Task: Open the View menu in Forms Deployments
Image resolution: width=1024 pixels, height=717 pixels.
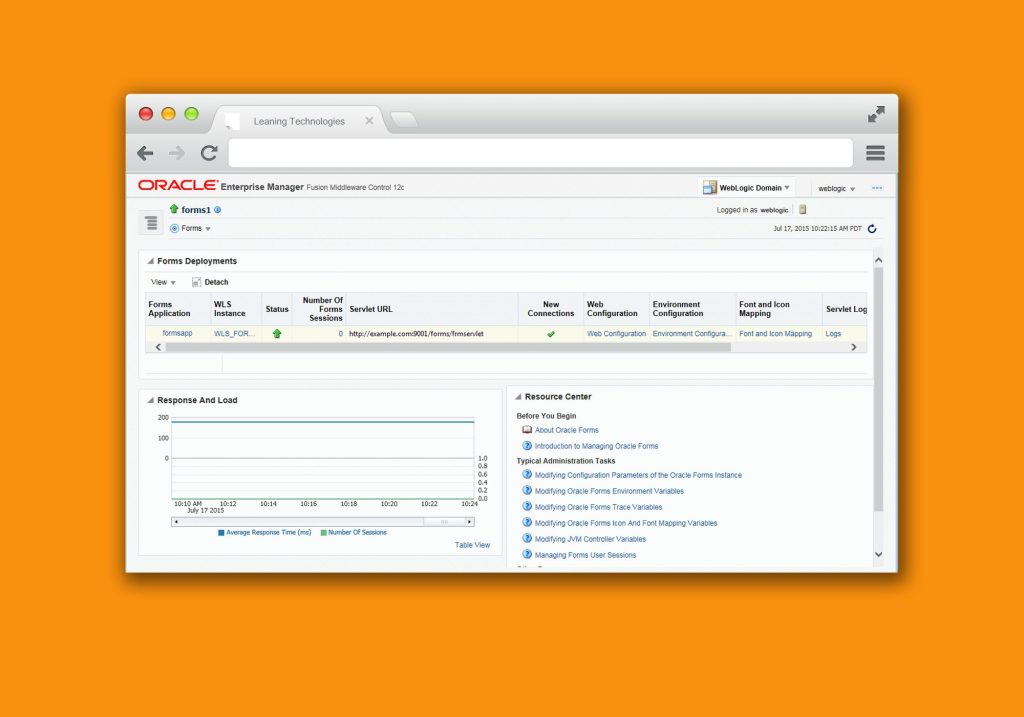Action: coord(161,281)
